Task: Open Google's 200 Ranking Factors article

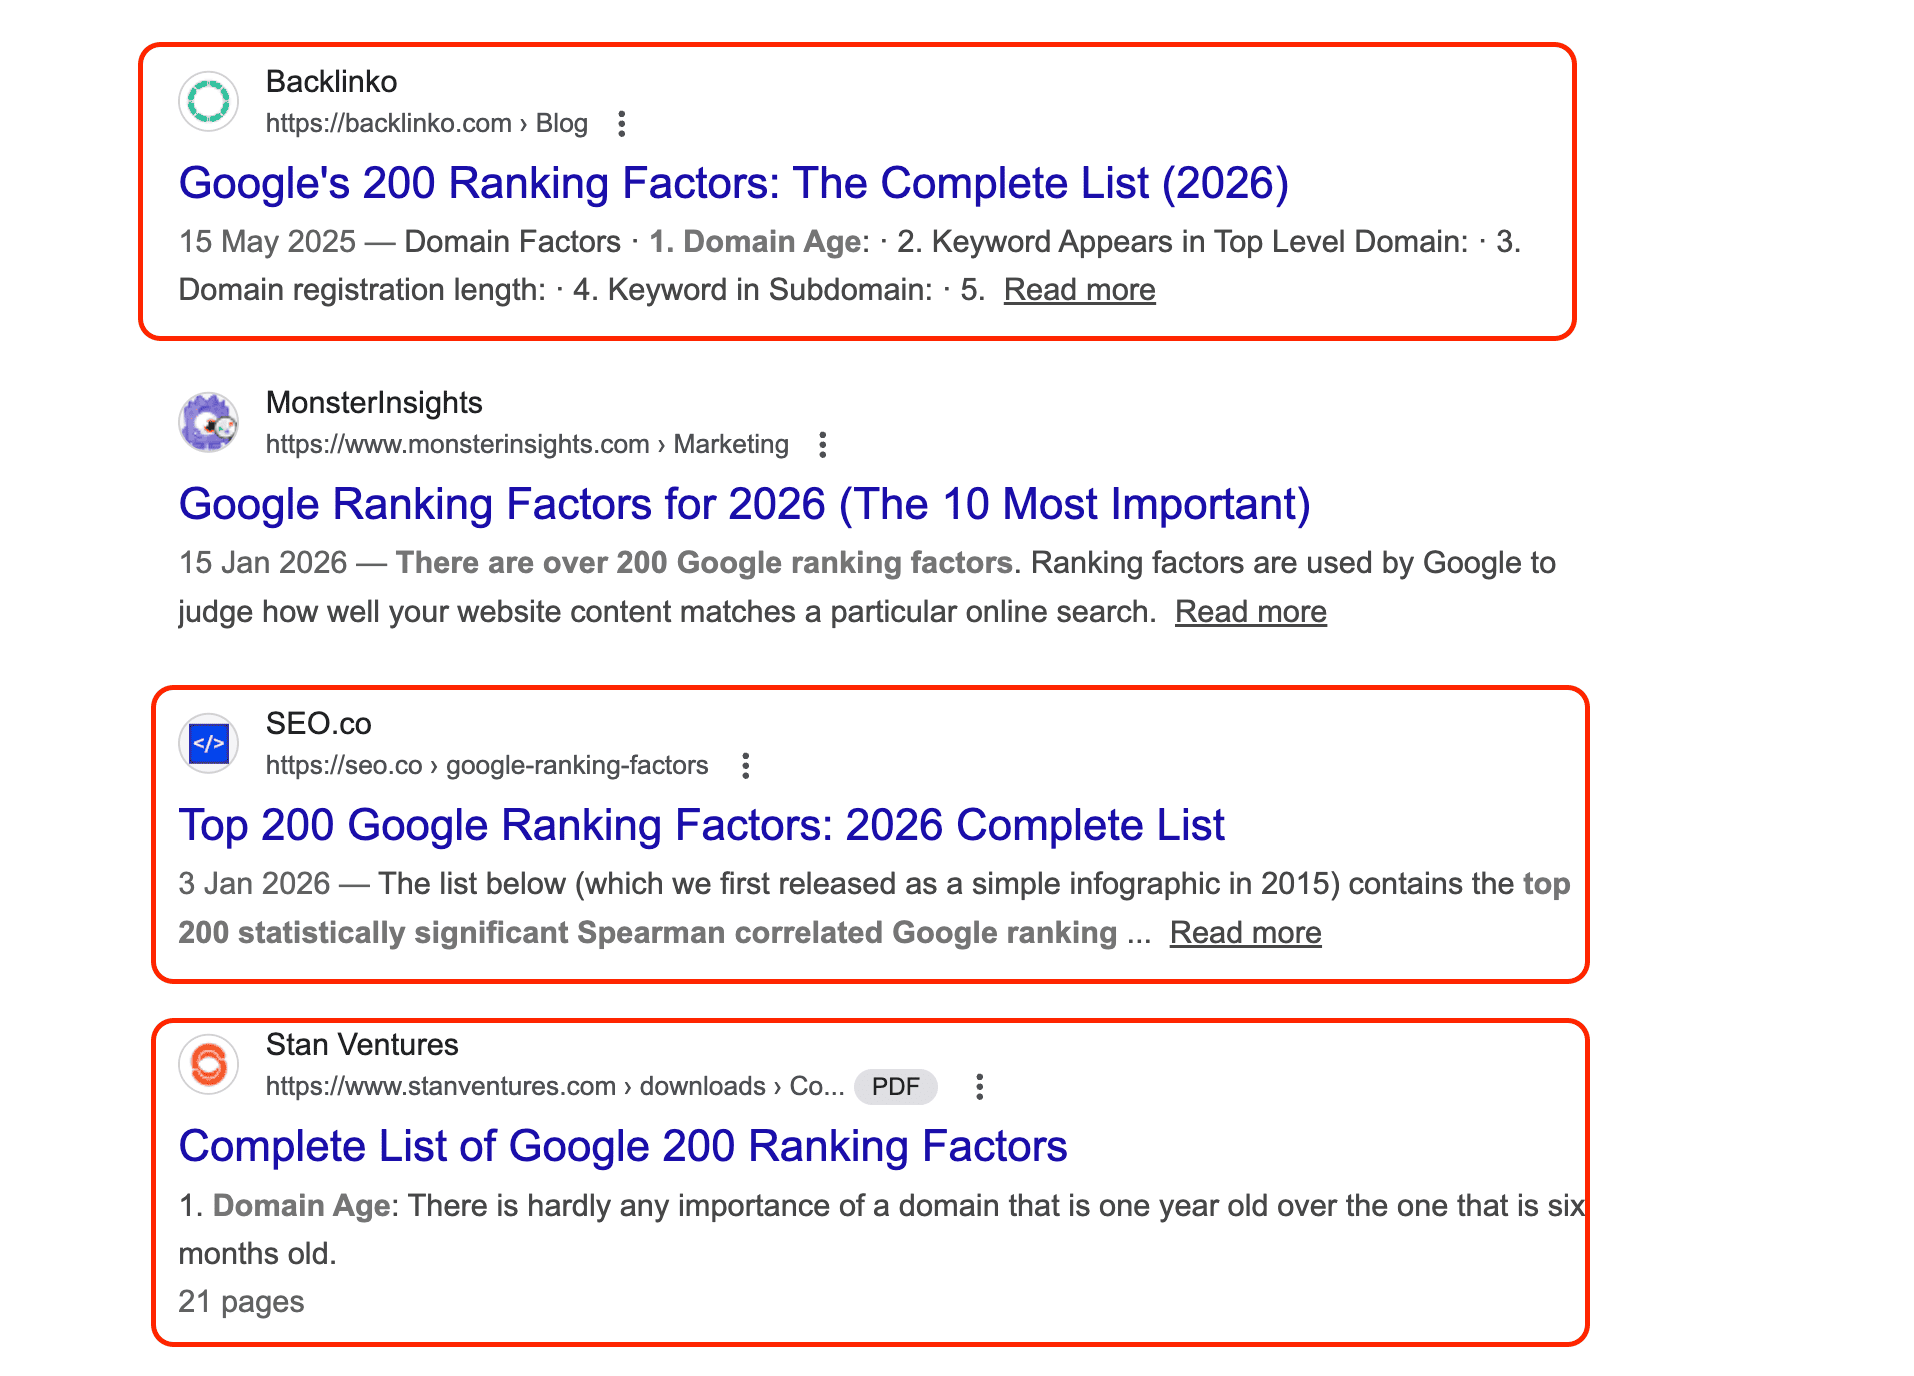Action: (x=734, y=183)
